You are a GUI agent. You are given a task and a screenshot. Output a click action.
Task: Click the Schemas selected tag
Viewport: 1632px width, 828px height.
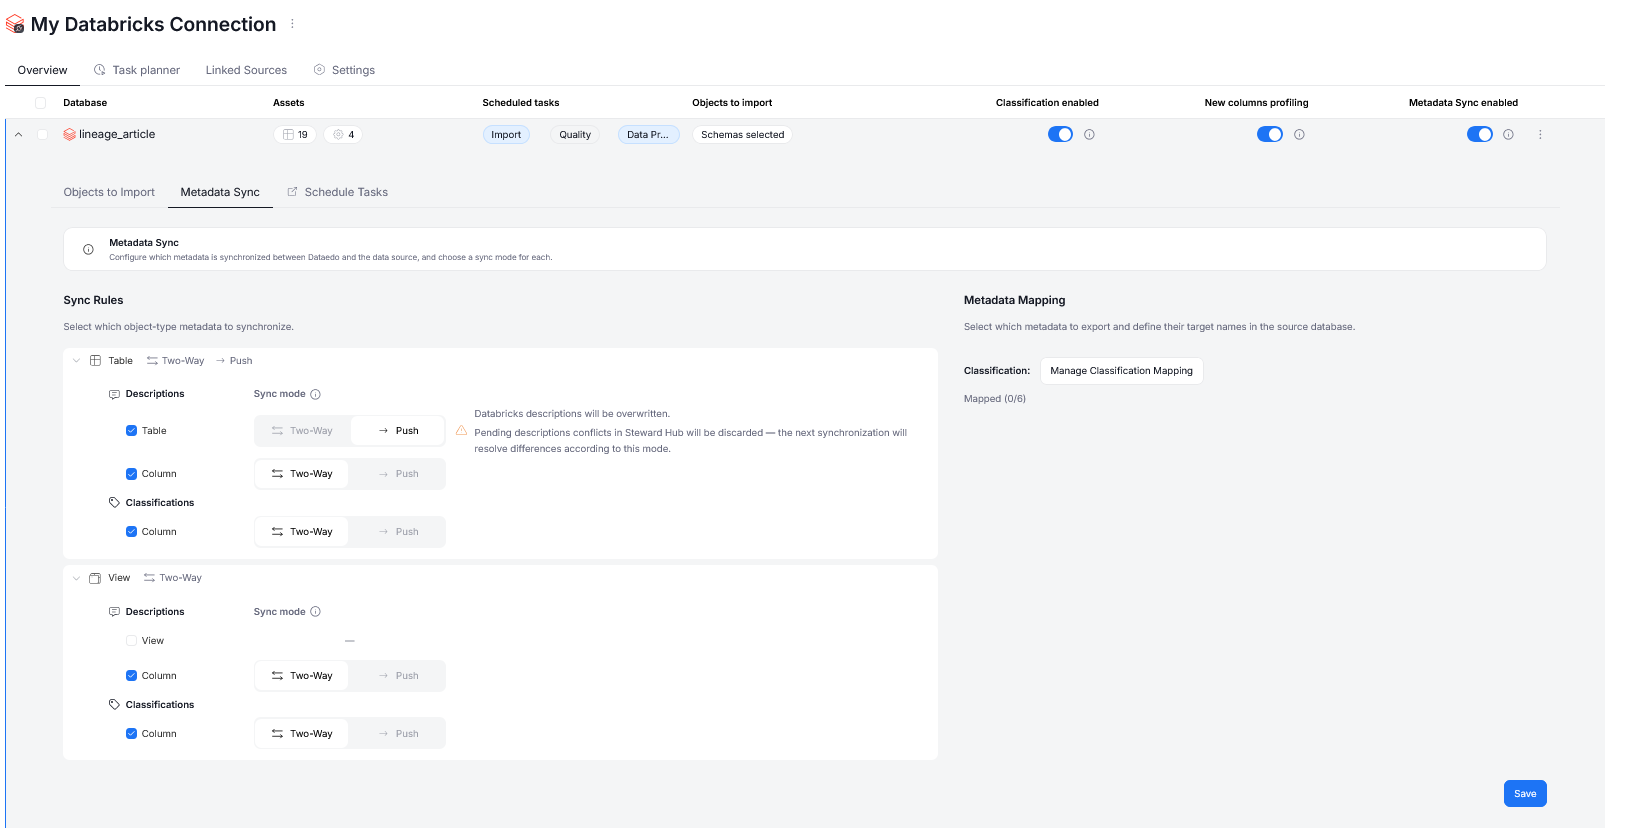tap(742, 135)
